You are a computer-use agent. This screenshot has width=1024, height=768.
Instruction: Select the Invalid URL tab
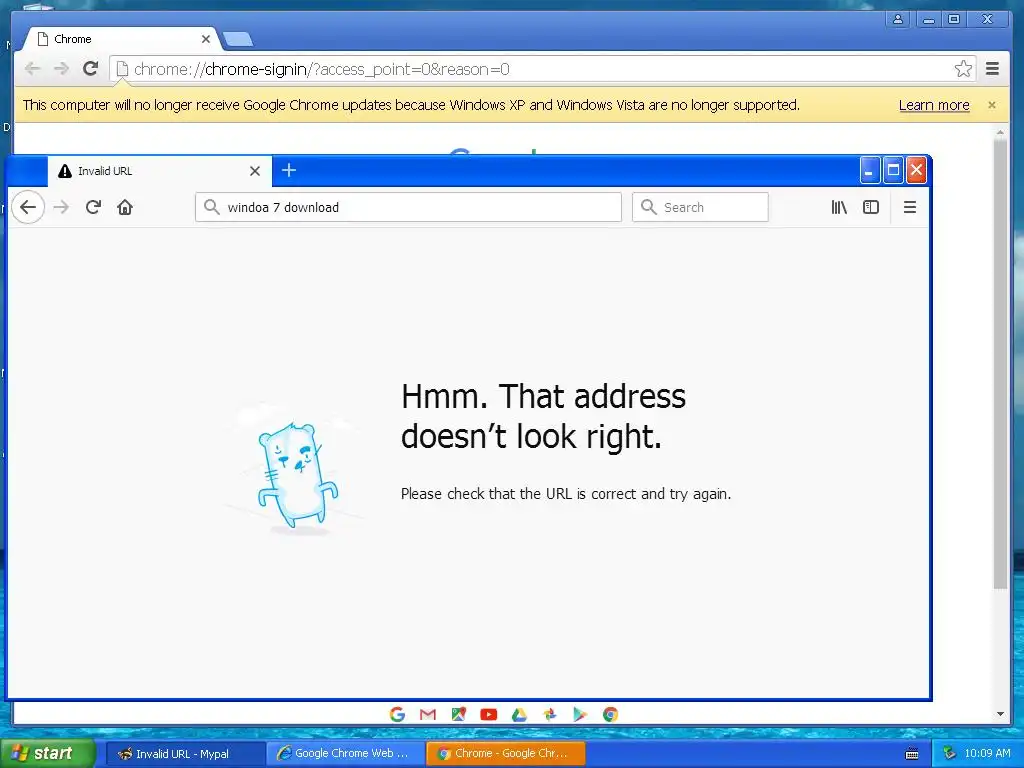pos(159,171)
